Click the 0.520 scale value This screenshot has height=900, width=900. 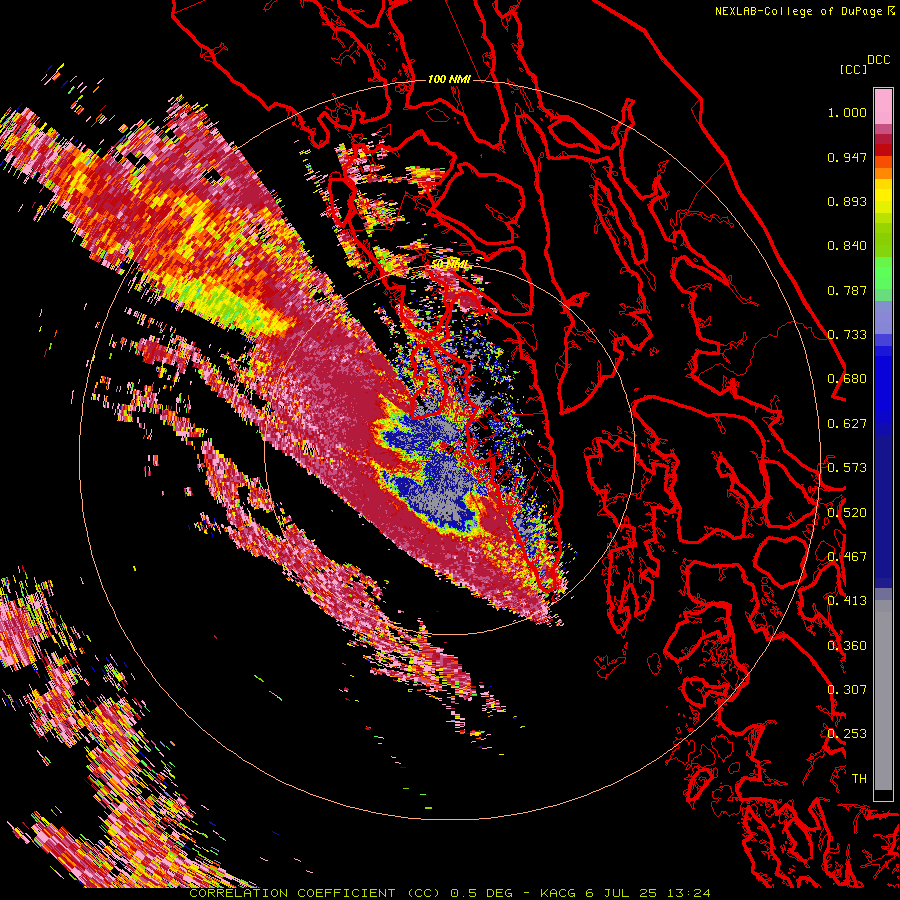(847, 513)
